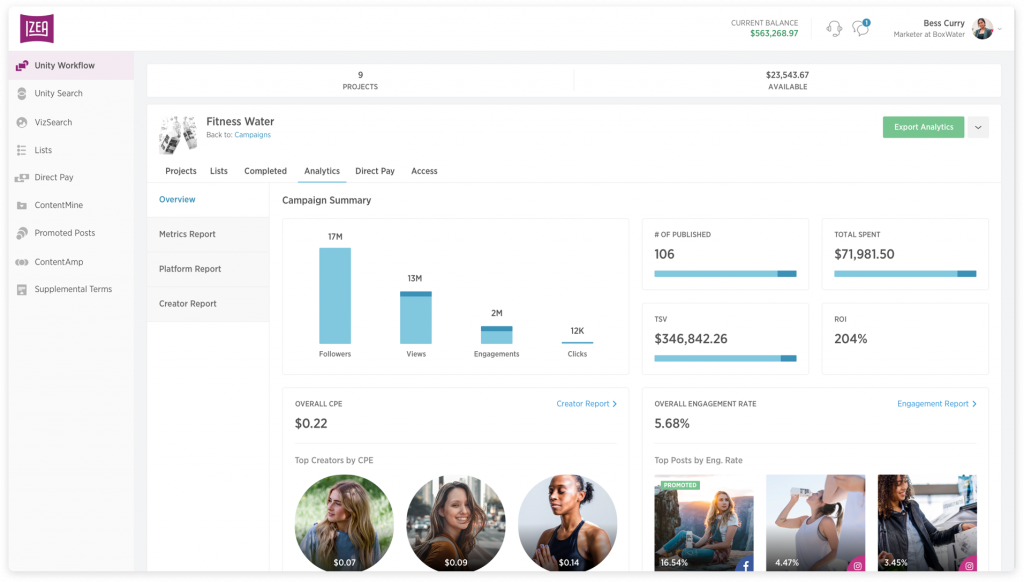Select Platform Report in the analytics menu
The height and width of the screenshot is (582, 1024).
click(190, 269)
